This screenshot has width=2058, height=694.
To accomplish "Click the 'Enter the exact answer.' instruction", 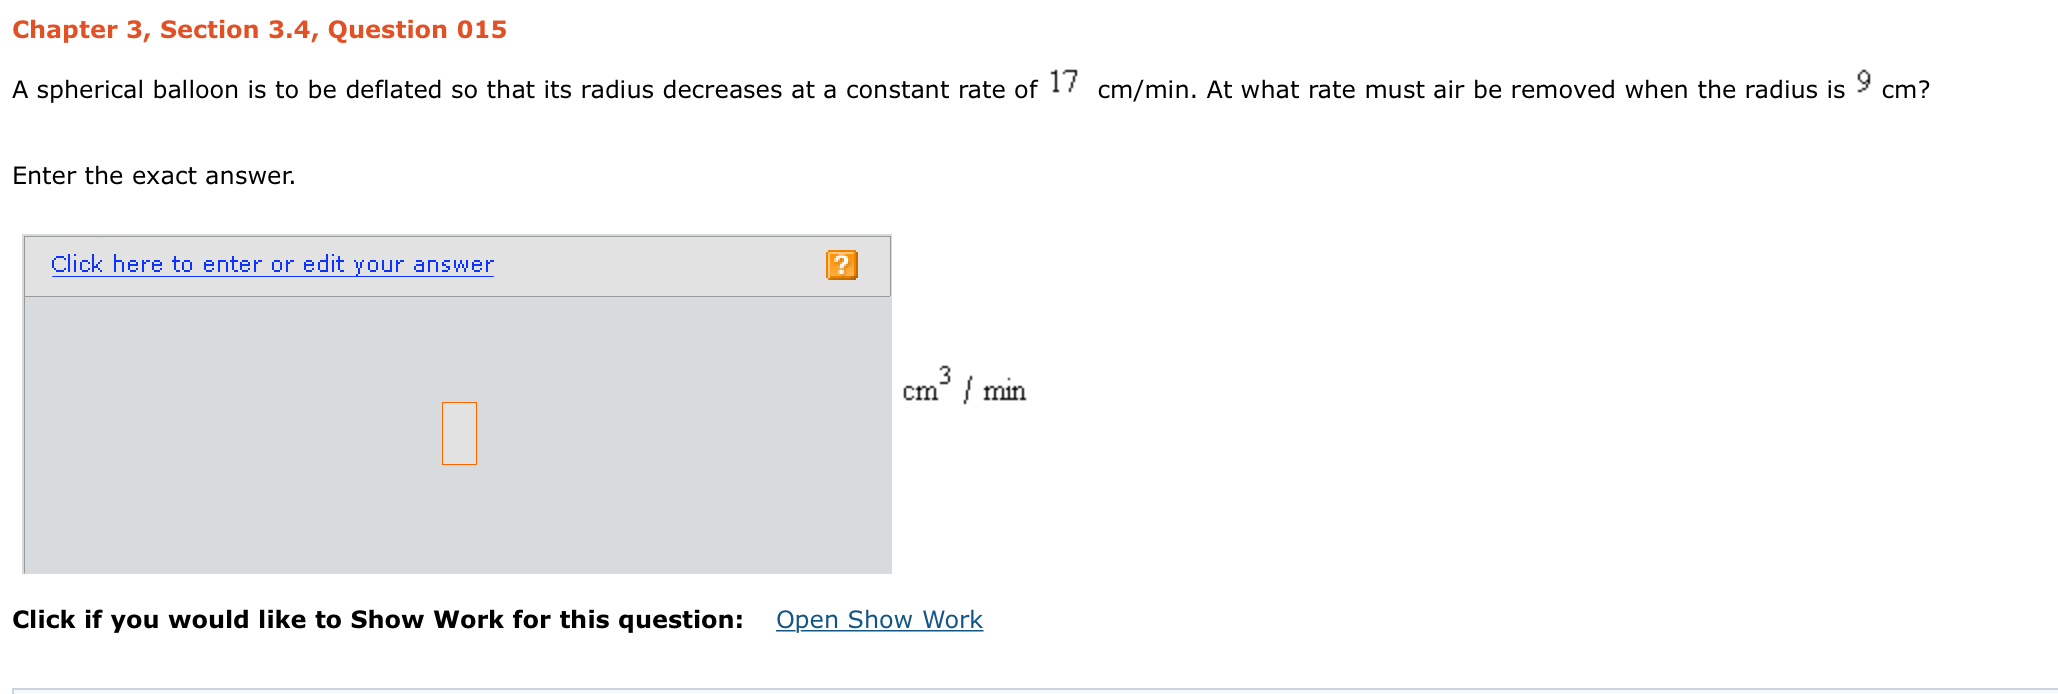I will (154, 176).
